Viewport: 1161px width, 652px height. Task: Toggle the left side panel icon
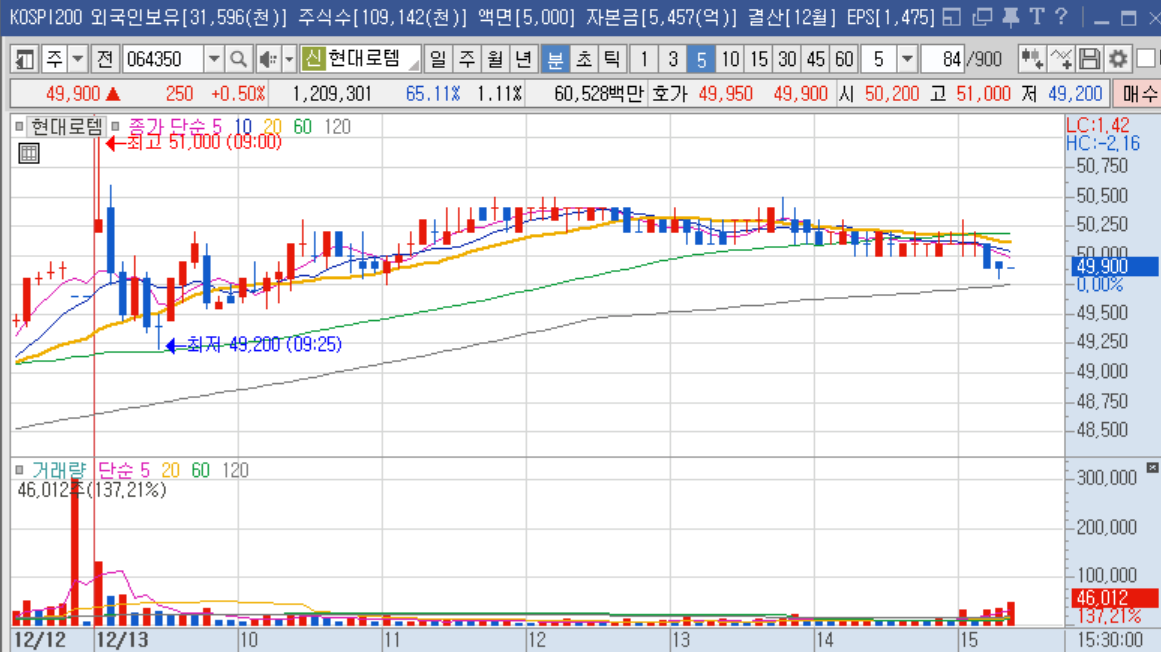[24, 59]
